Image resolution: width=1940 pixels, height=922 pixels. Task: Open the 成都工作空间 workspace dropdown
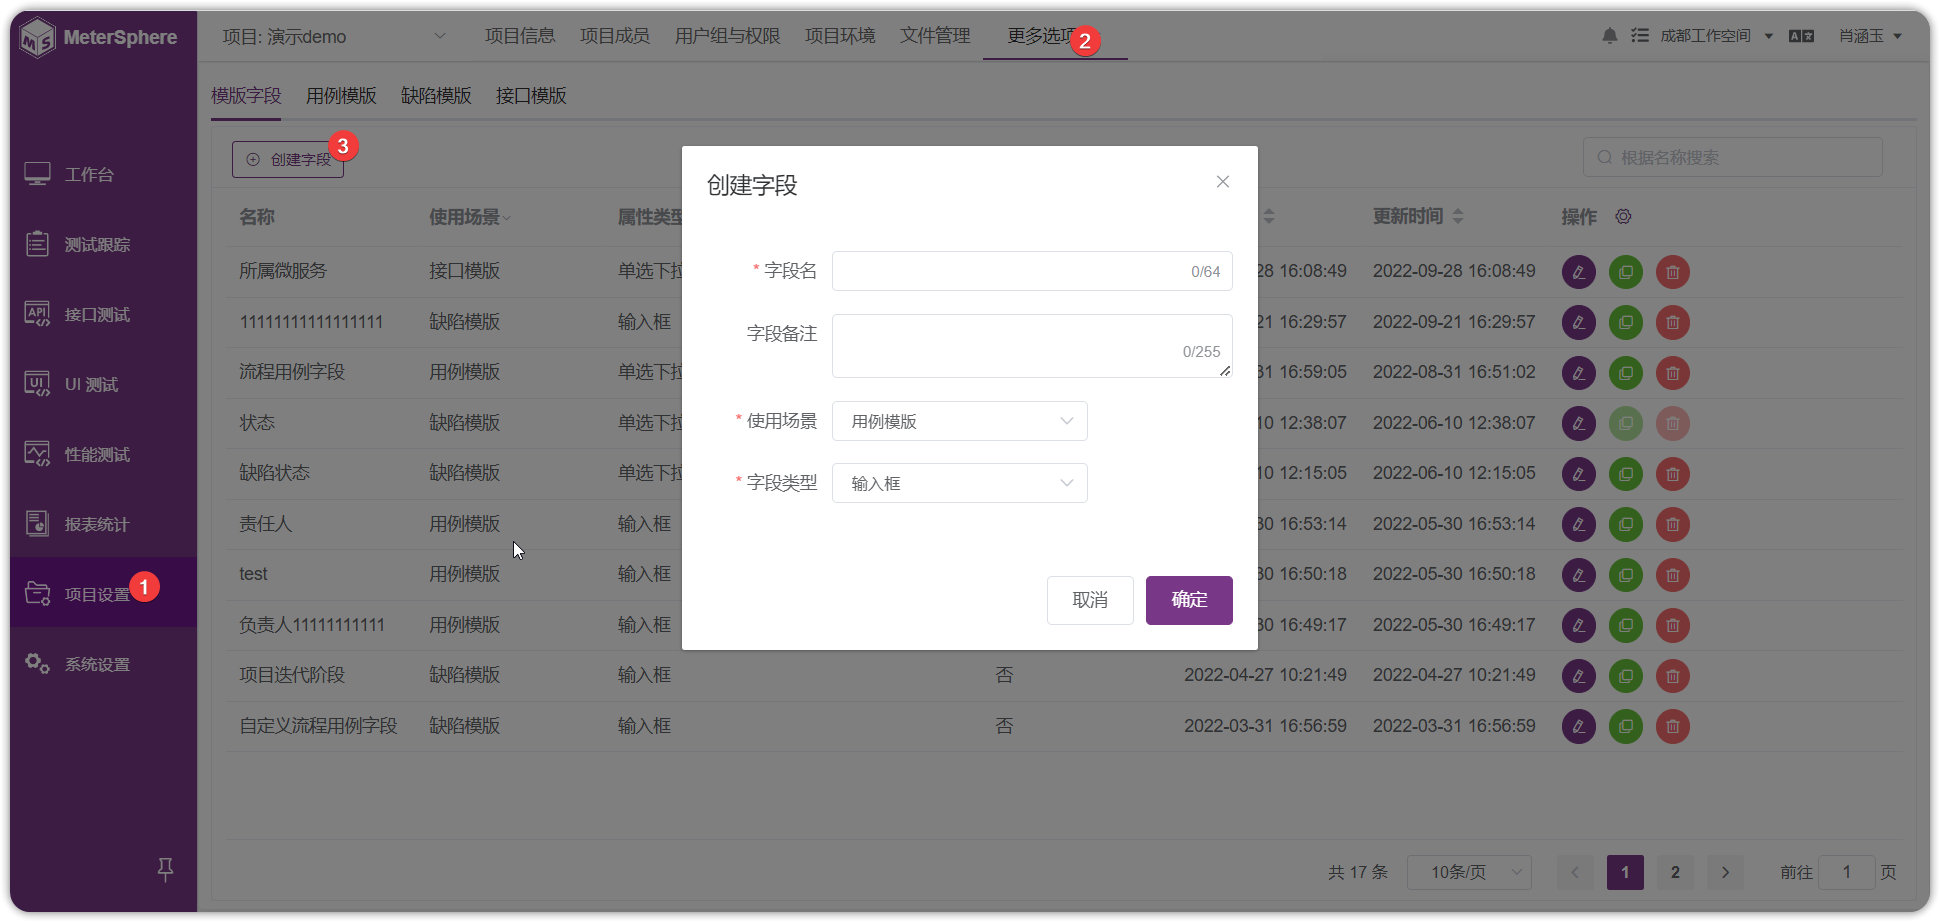(1716, 36)
